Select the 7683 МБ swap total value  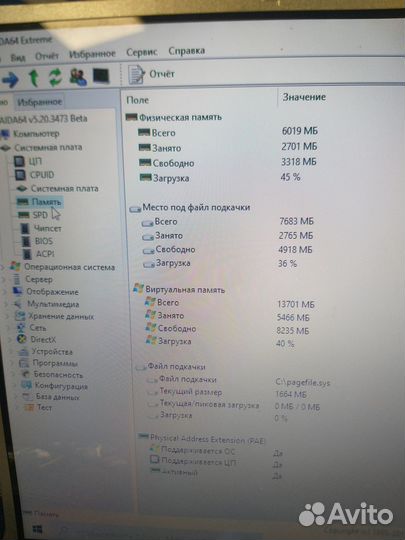(x=297, y=221)
